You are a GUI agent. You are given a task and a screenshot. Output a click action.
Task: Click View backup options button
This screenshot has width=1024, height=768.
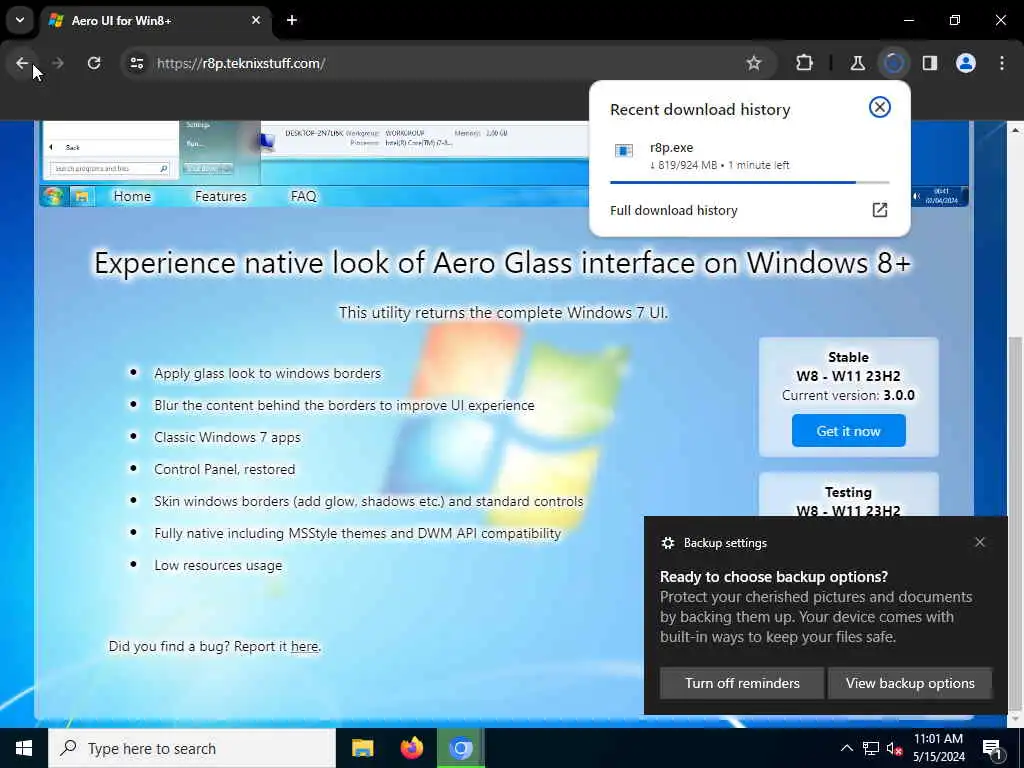point(910,683)
